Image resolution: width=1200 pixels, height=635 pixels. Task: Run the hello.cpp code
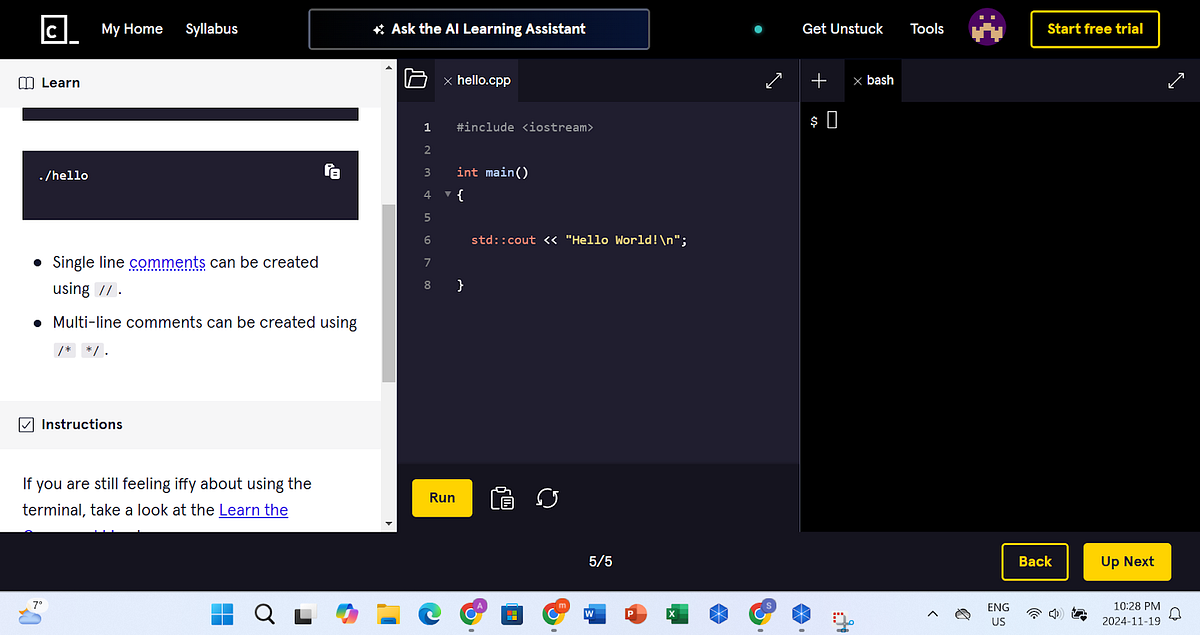pos(442,498)
